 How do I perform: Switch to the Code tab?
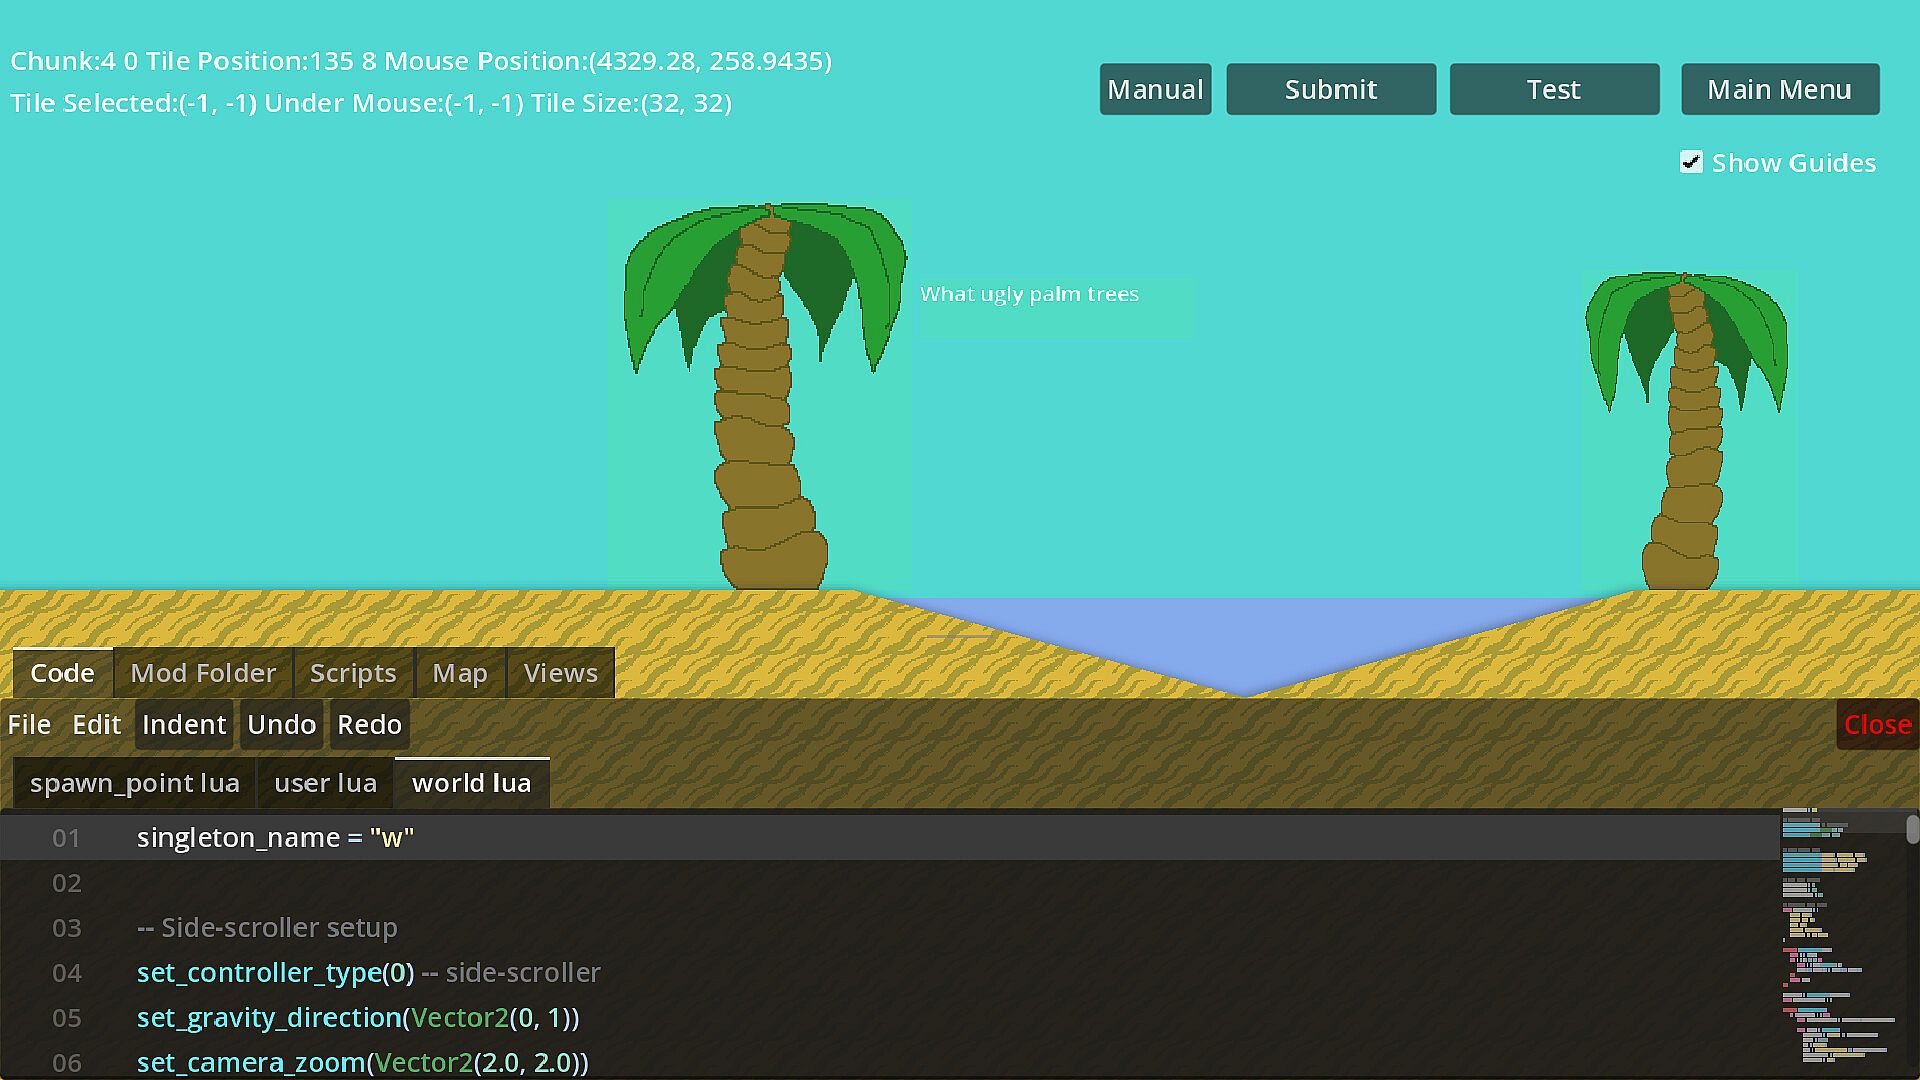pos(62,673)
